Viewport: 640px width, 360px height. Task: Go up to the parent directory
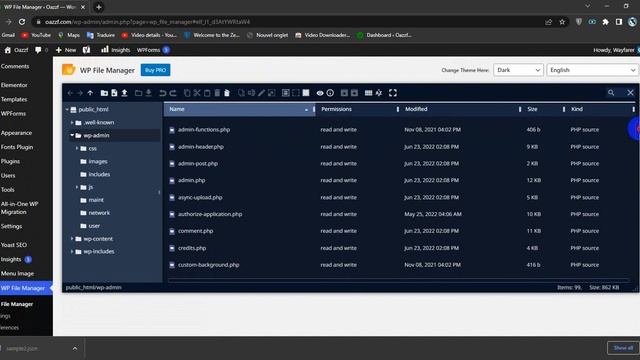pyautogui.click(x=90, y=93)
